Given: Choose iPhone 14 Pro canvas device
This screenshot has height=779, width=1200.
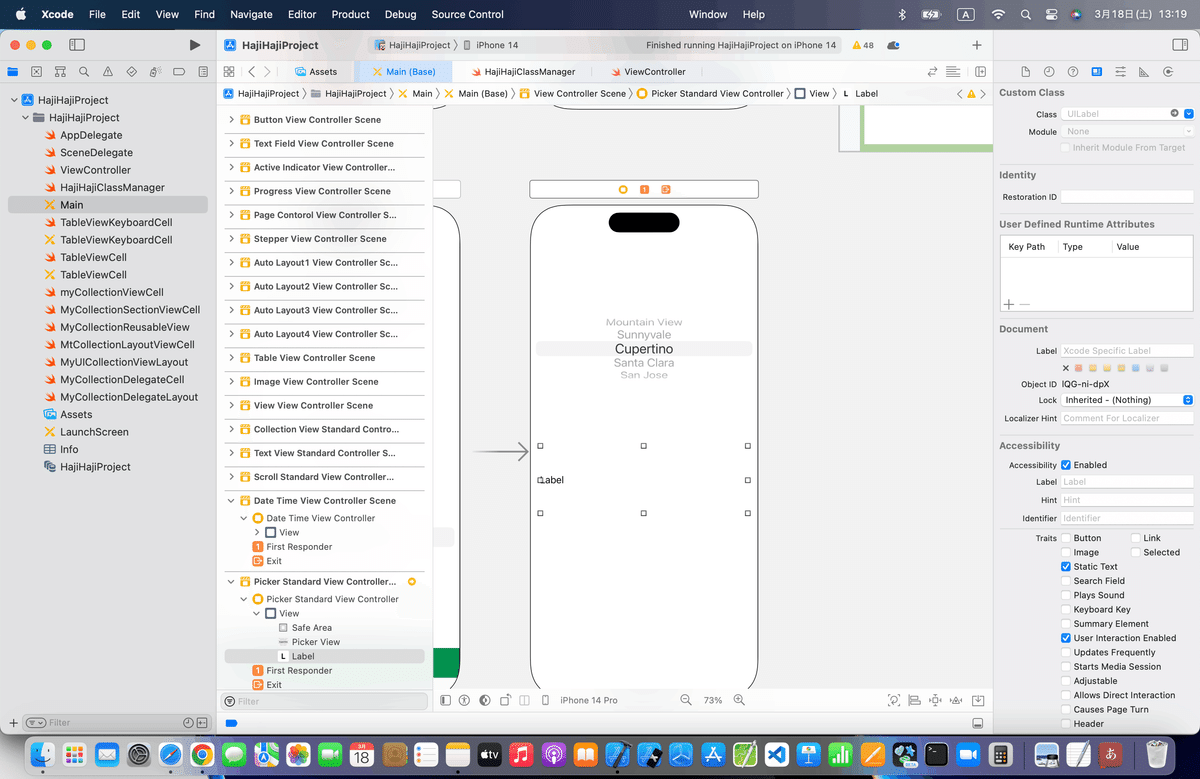Looking at the screenshot, I should [588, 700].
